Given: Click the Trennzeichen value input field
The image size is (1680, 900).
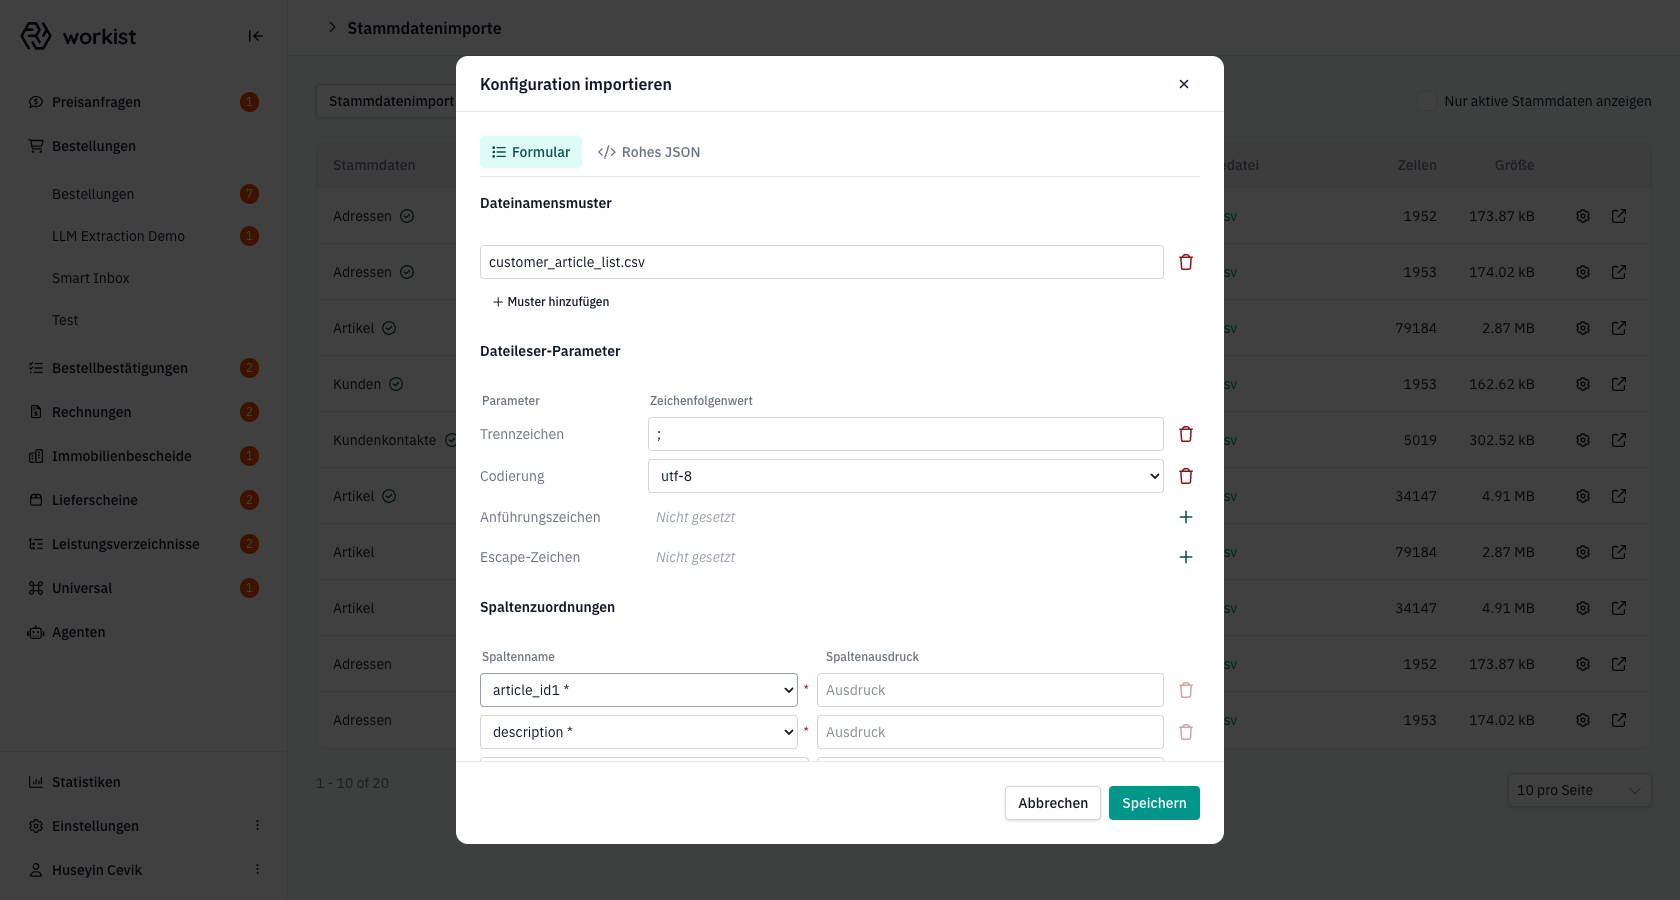Looking at the screenshot, I should [906, 434].
